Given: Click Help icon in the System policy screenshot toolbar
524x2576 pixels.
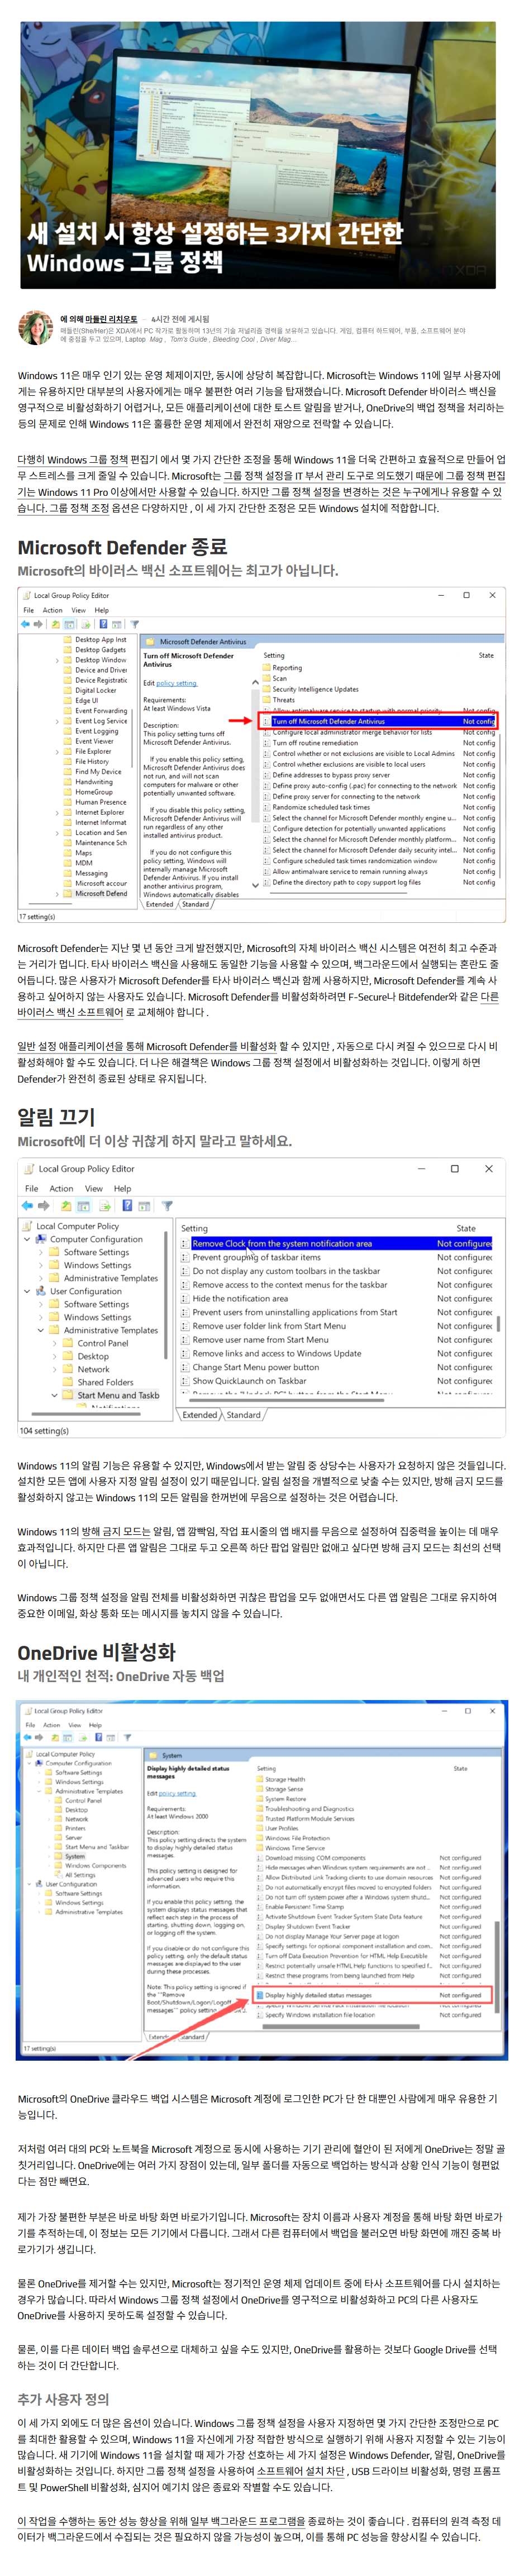Looking at the screenshot, I should pos(98,1737).
